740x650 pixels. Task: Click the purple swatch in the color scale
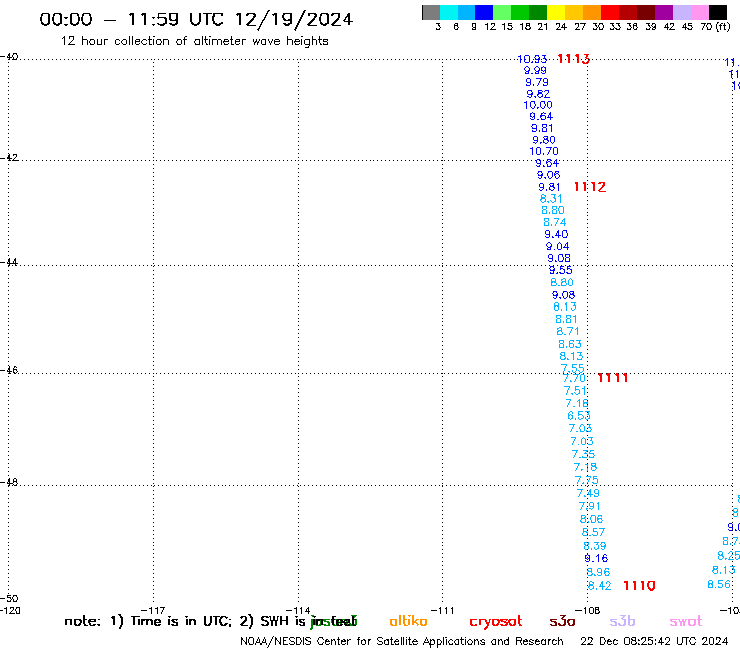tap(664, 12)
